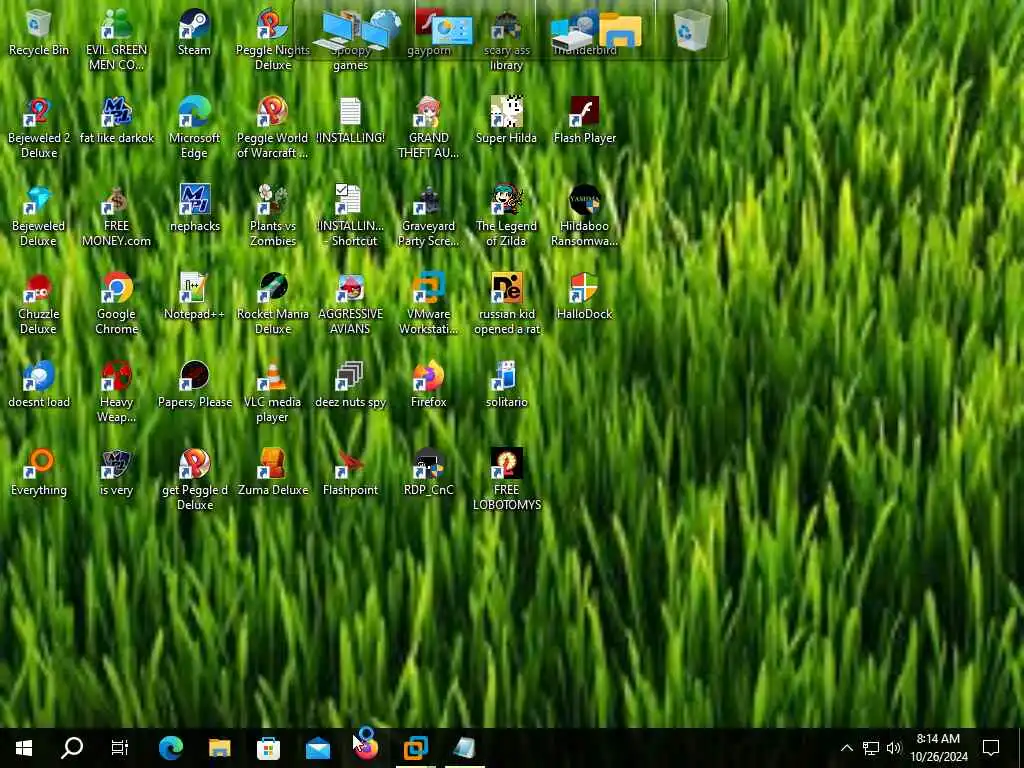
Task: Click the FREE LOBOTOMYS icon
Action: (506, 480)
